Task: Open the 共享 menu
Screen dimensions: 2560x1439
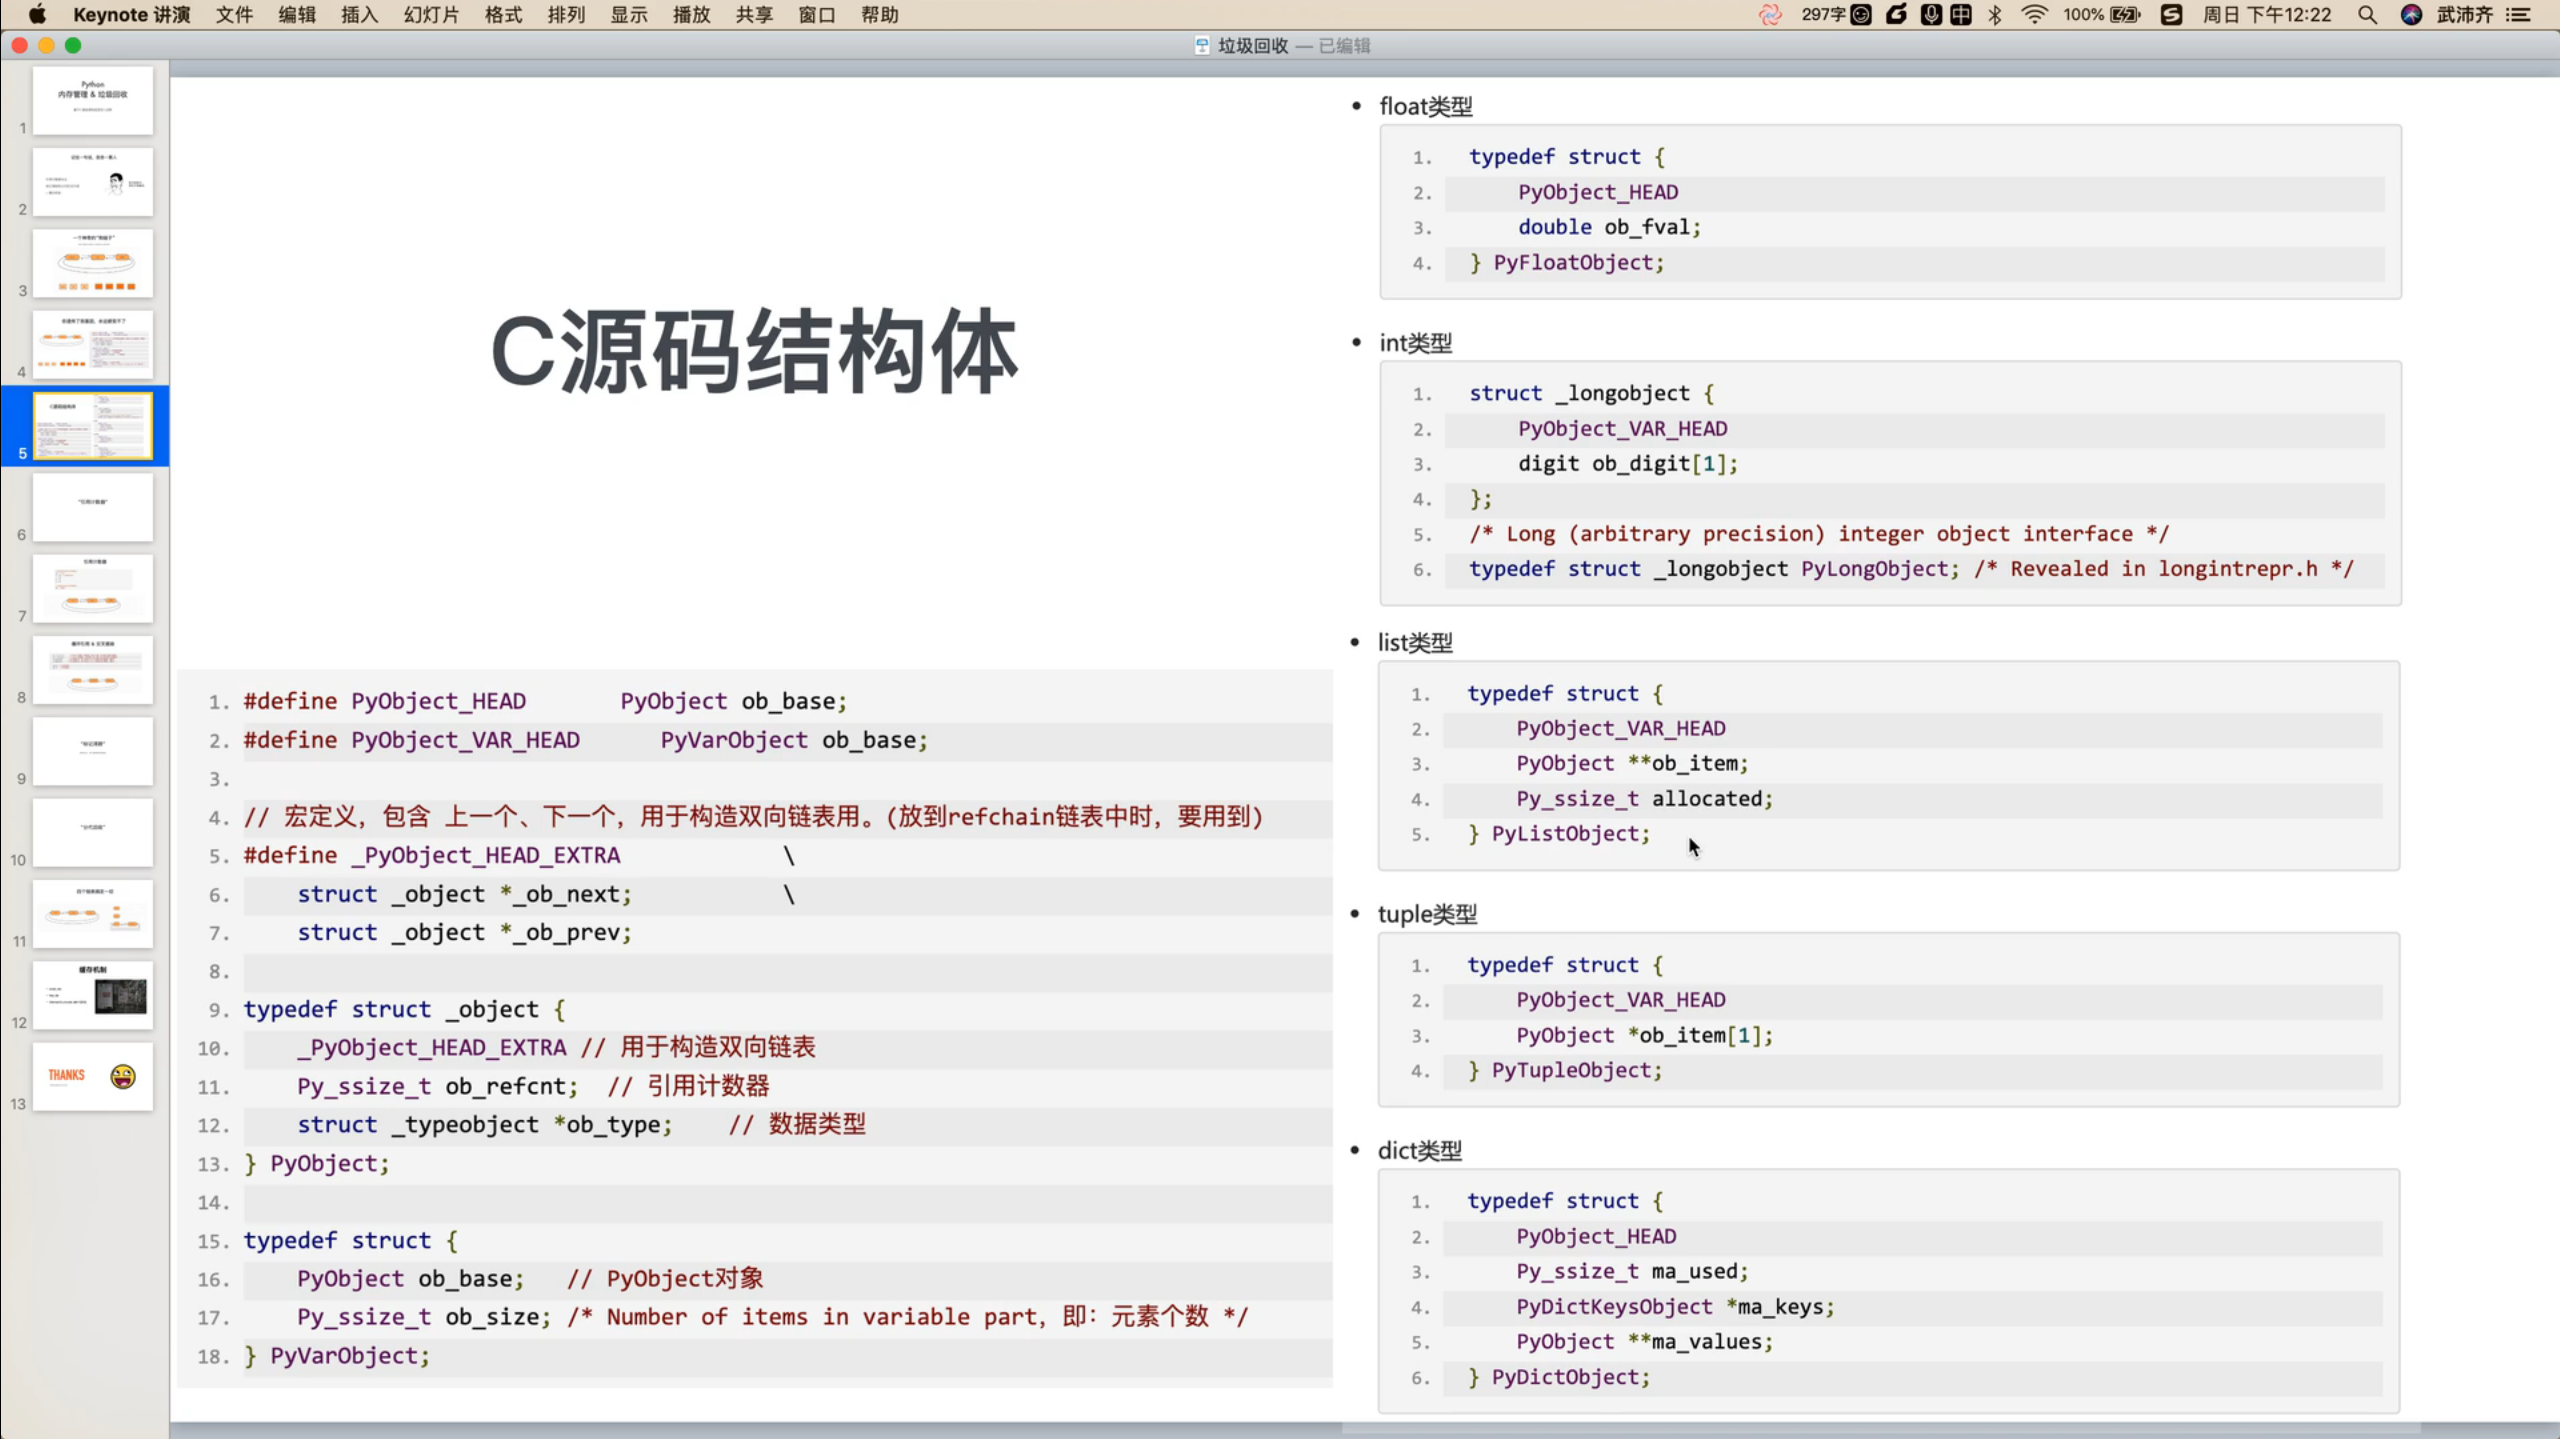Action: pos(754,14)
